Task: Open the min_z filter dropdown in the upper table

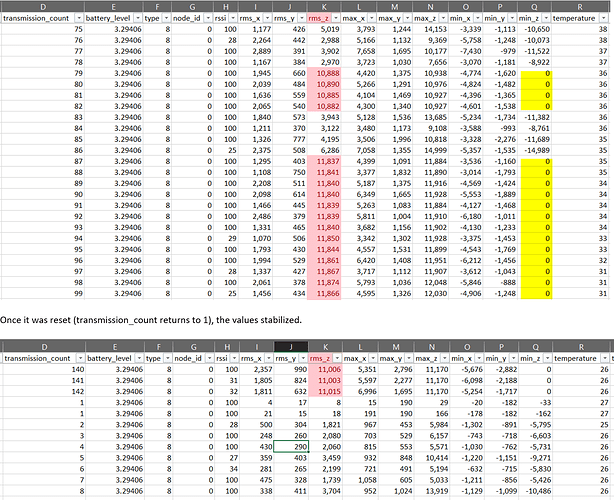Action: coord(546,18)
